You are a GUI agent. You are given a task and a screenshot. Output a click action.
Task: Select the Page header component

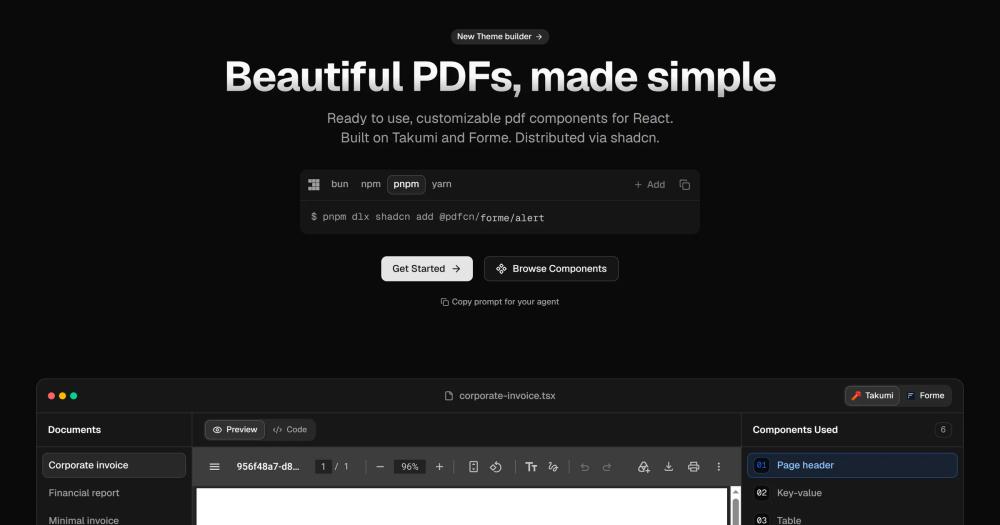click(x=852, y=465)
